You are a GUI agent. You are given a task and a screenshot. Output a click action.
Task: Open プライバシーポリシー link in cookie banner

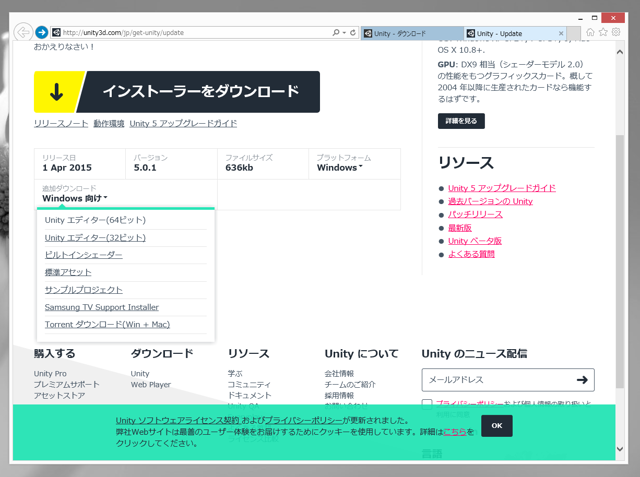(303, 421)
